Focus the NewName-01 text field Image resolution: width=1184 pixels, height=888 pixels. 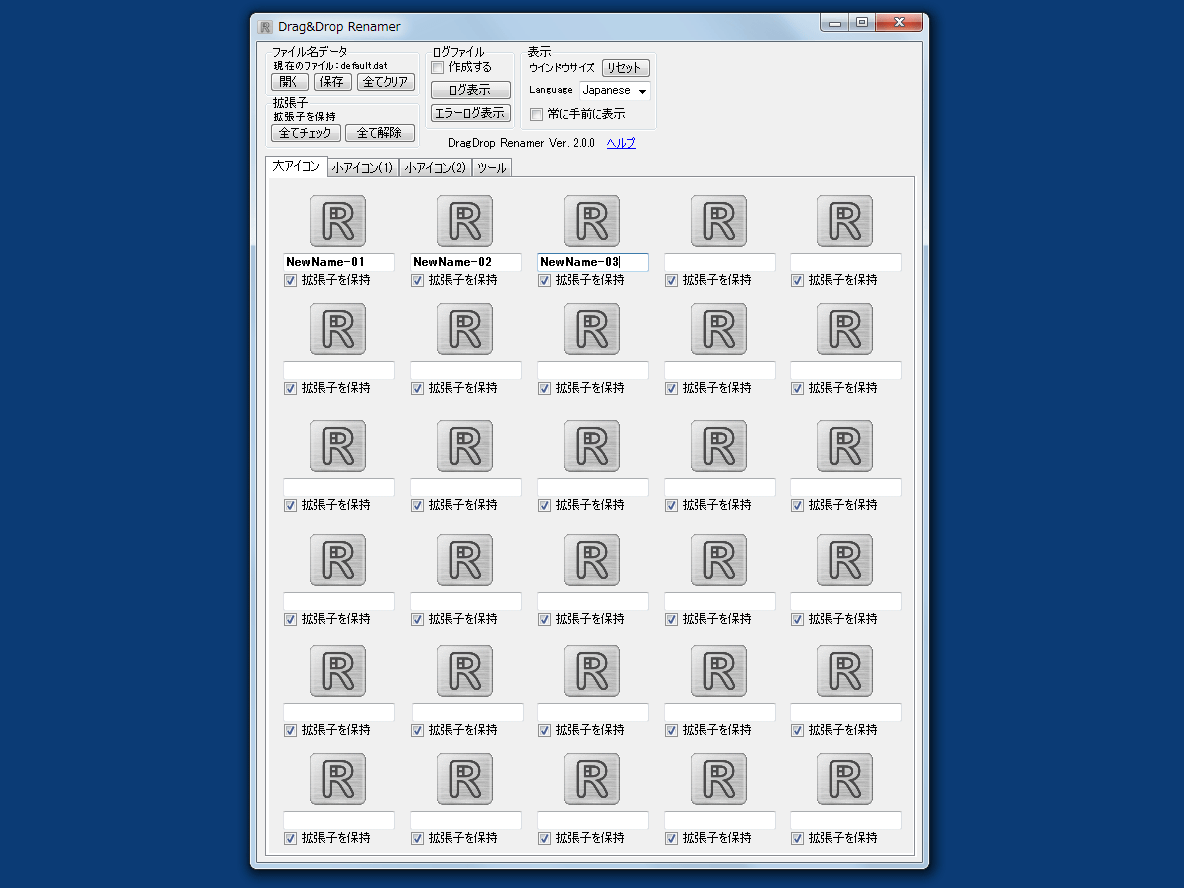[338, 262]
